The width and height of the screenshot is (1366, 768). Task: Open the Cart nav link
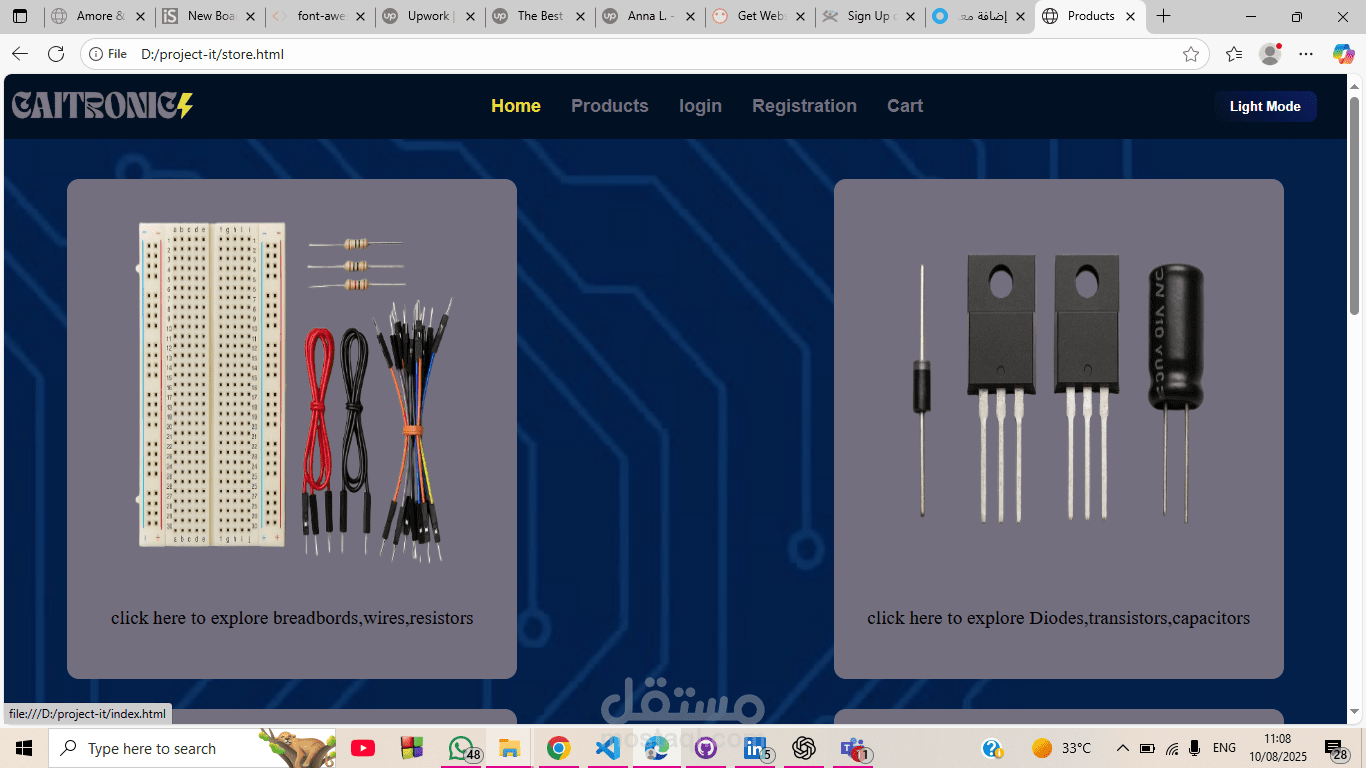[905, 106]
